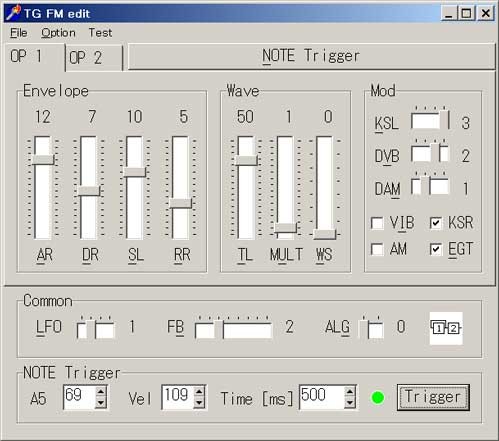This screenshot has width=499, height=441.
Task: Increase the note number with up arrow
Action: point(101,391)
